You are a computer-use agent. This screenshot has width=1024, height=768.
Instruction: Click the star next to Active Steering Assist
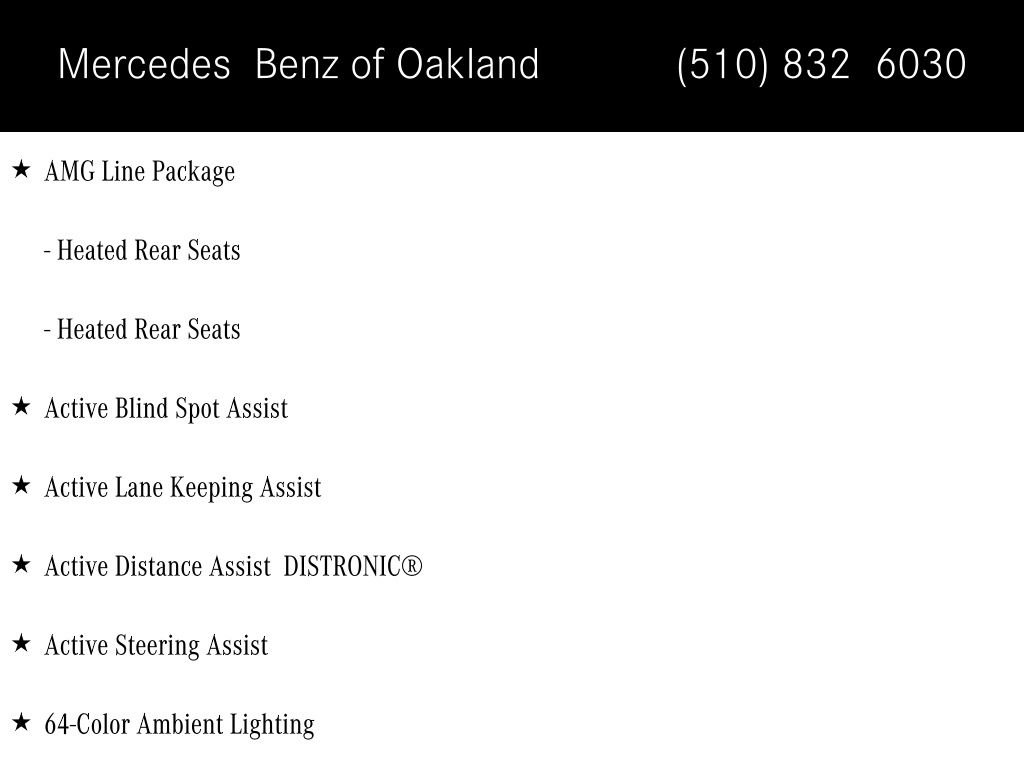click(x=21, y=643)
